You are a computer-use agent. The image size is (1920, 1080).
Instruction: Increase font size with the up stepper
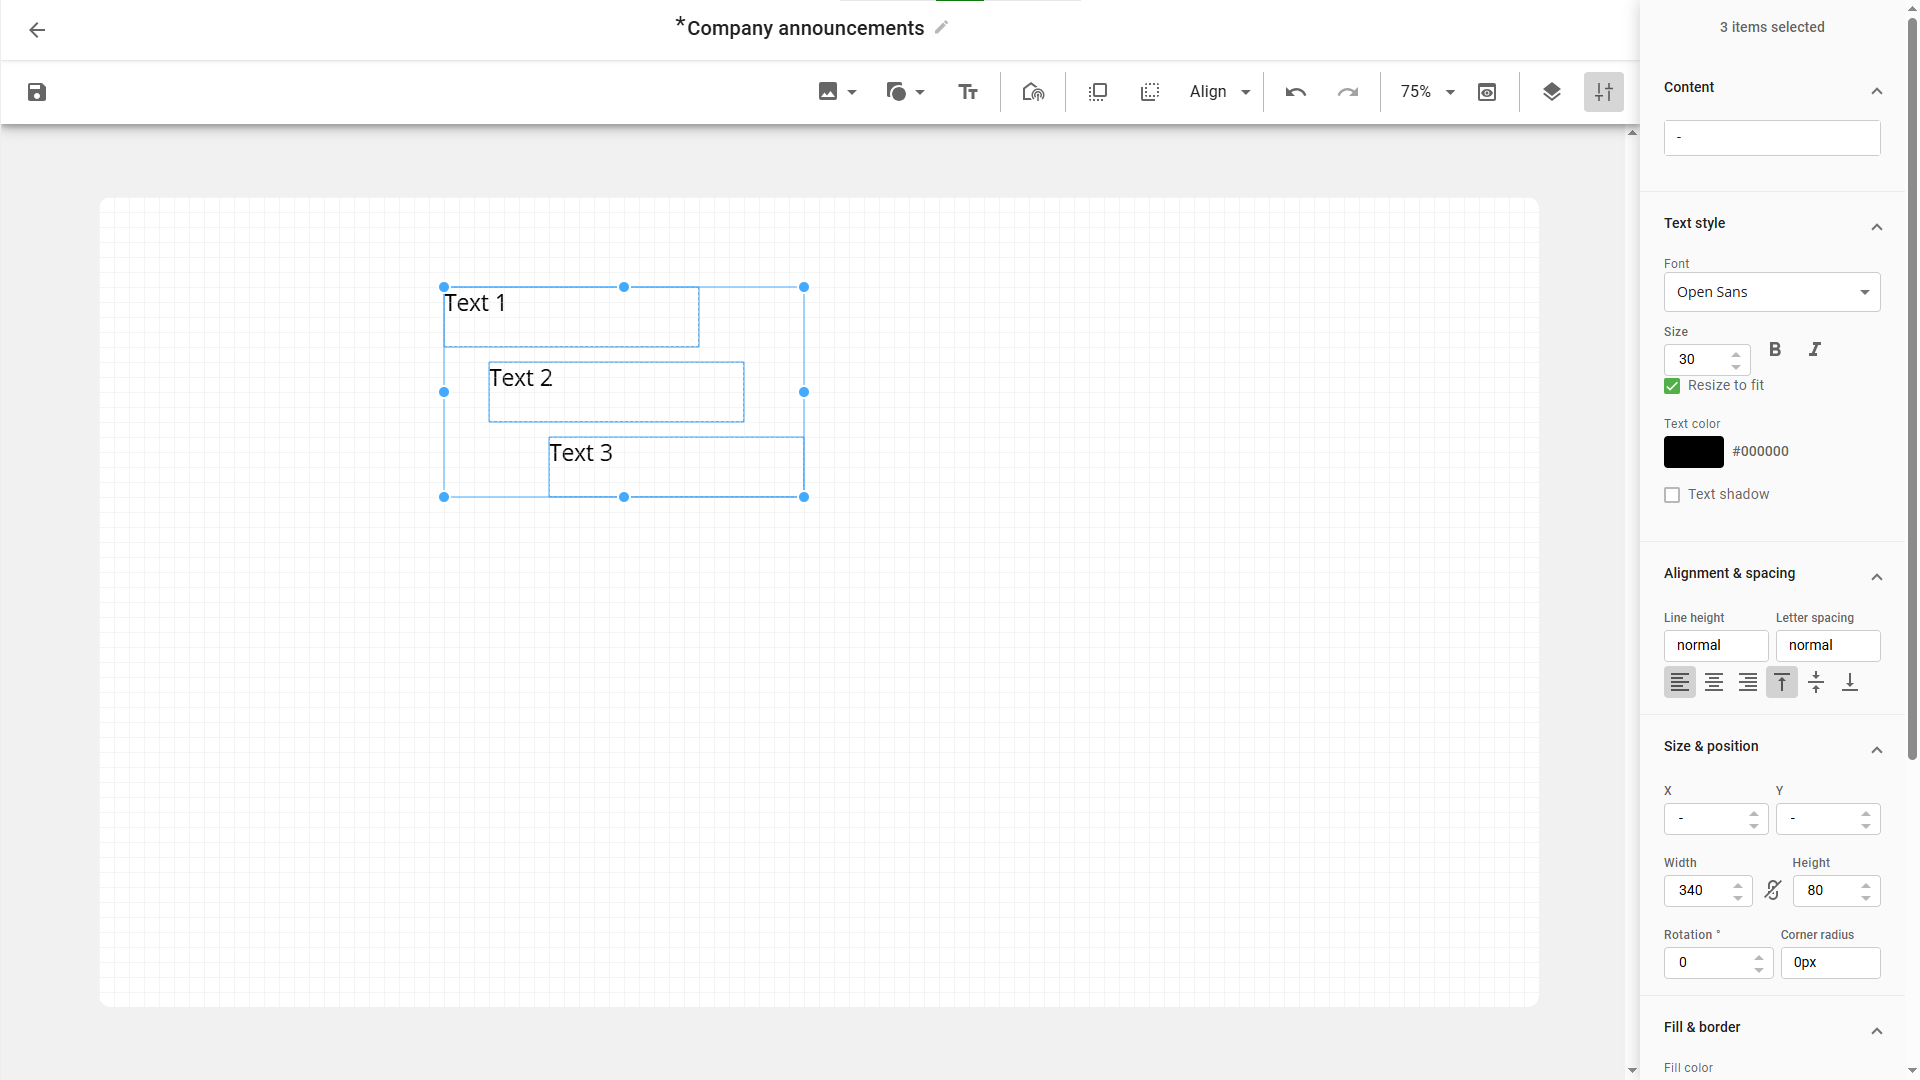pos(1736,354)
